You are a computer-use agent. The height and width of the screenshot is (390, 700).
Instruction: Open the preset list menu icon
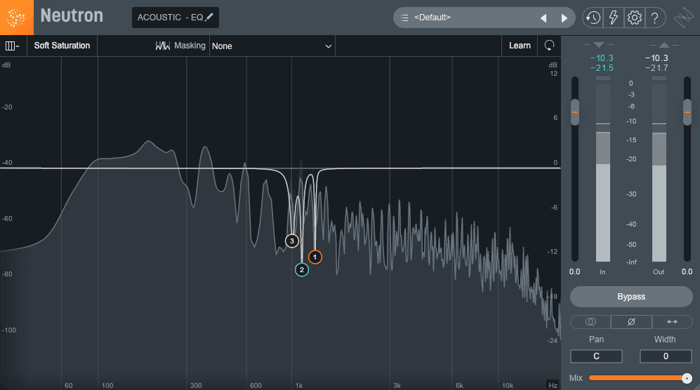[404, 18]
